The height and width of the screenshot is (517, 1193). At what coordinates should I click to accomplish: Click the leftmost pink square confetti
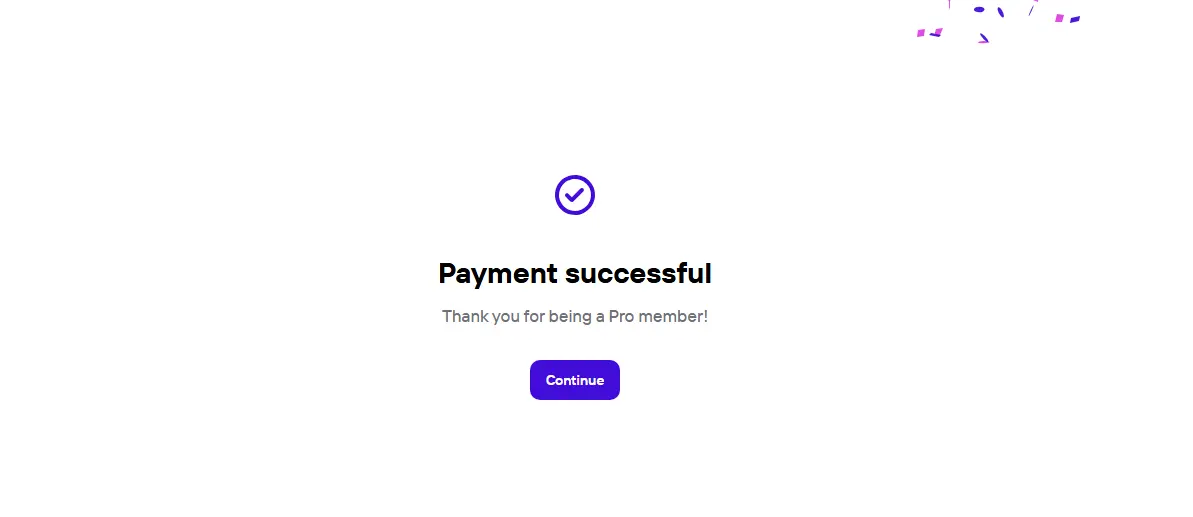click(921, 33)
